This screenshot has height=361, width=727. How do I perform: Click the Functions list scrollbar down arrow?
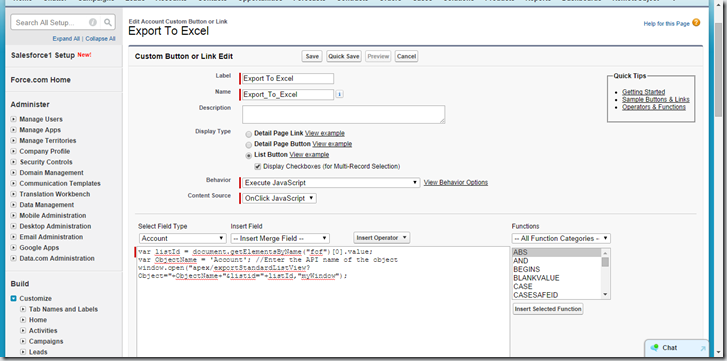(605, 295)
